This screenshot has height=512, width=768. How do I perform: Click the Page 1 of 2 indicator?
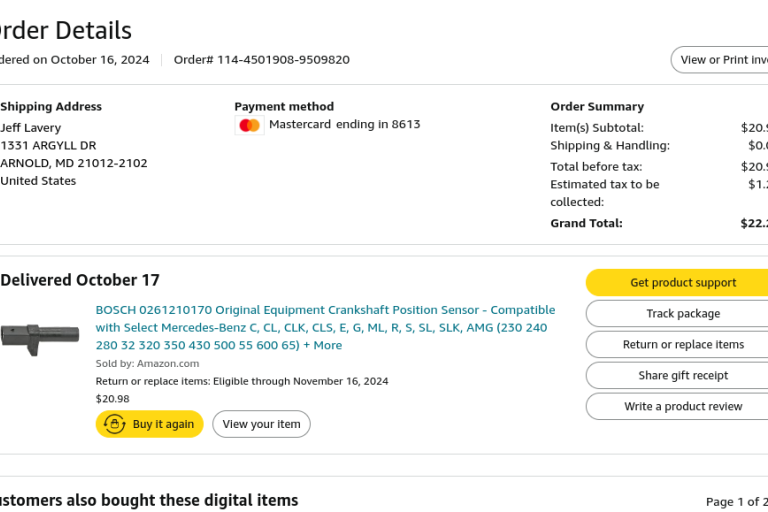(x=737, y=502)
